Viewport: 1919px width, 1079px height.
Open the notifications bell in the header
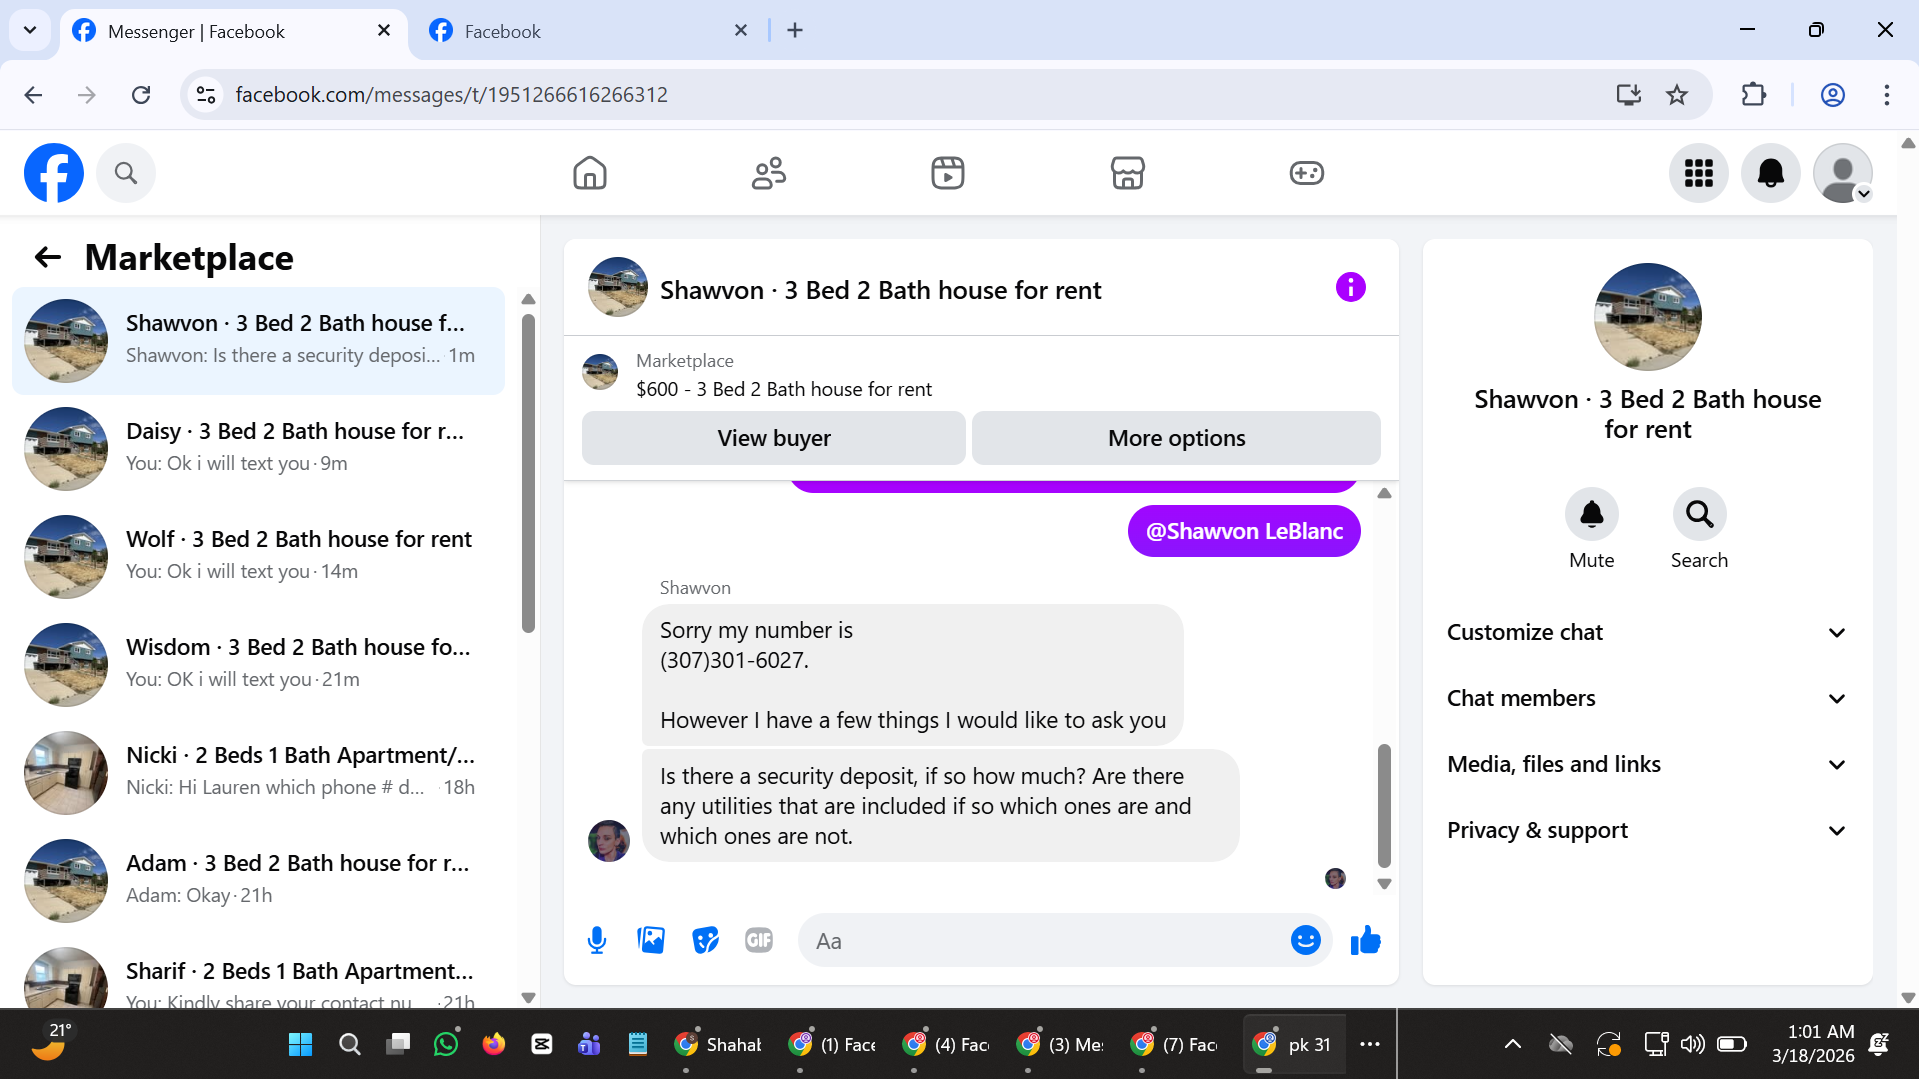(x=1771, y=173)
